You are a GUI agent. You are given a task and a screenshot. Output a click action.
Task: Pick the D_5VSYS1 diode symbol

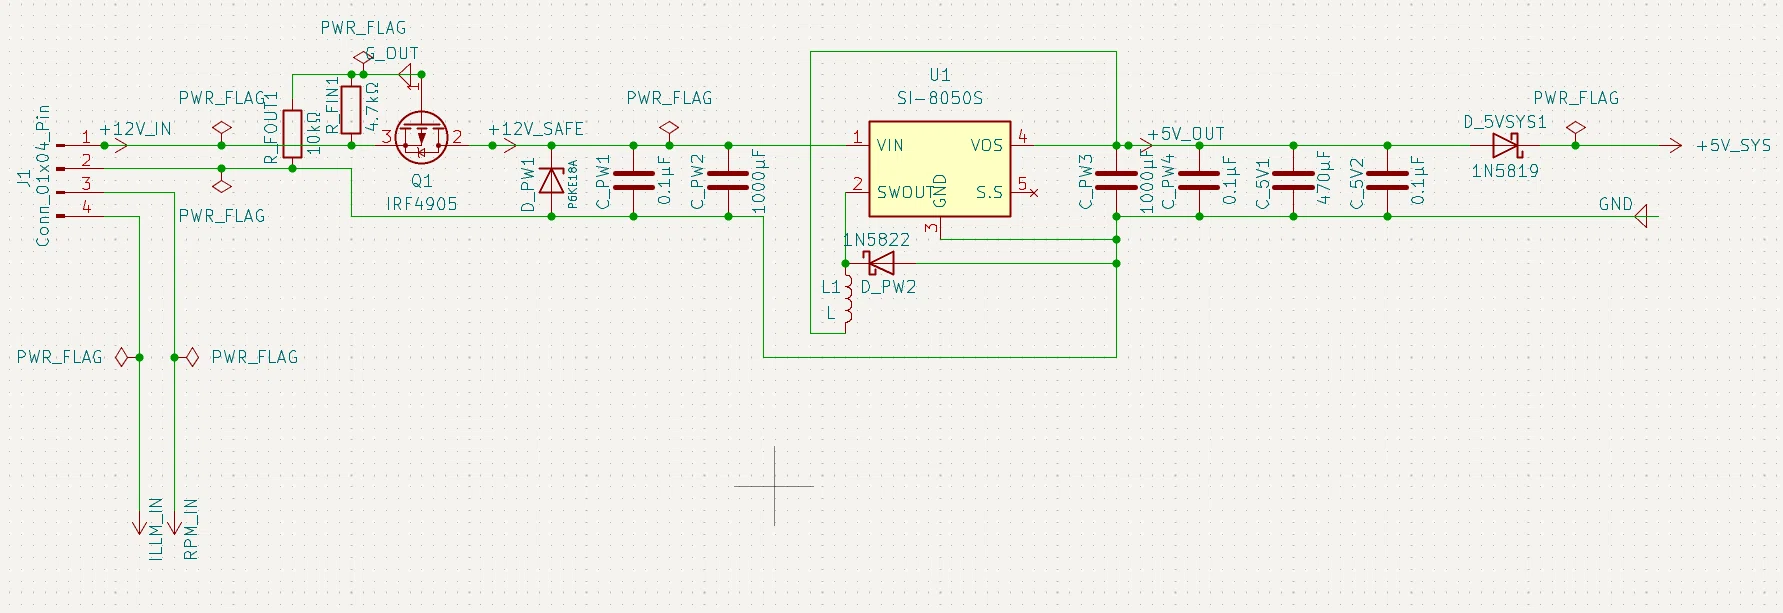click(x=1506, y=146)
